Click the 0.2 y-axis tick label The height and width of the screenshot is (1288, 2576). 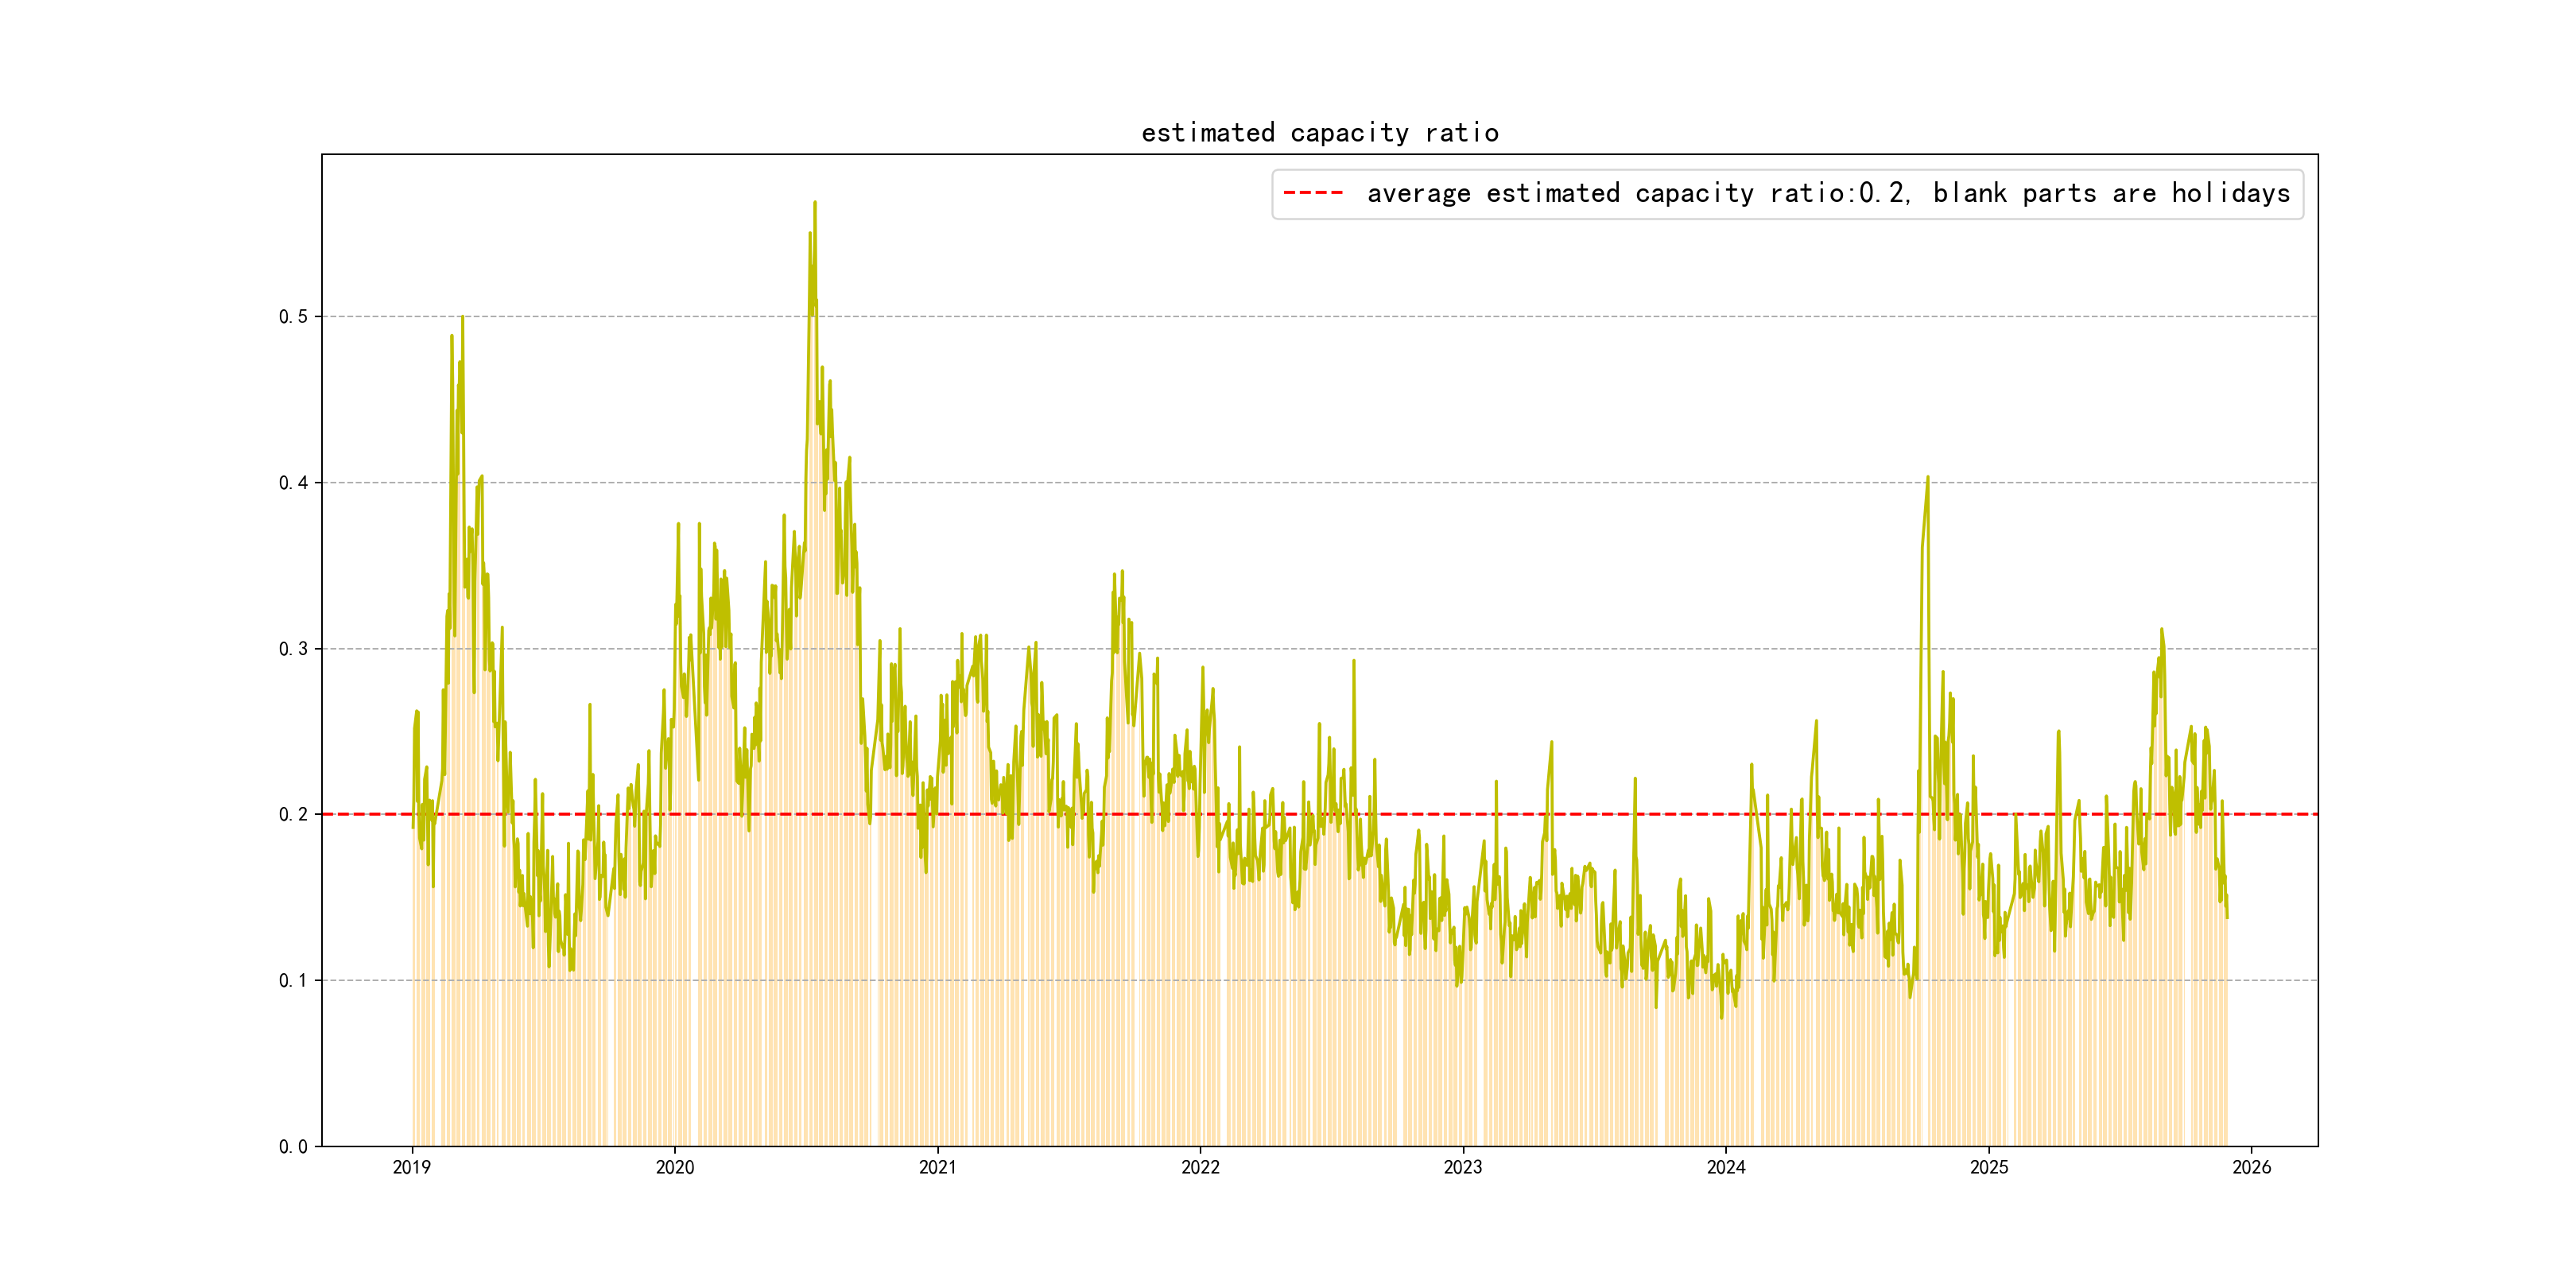293,815
